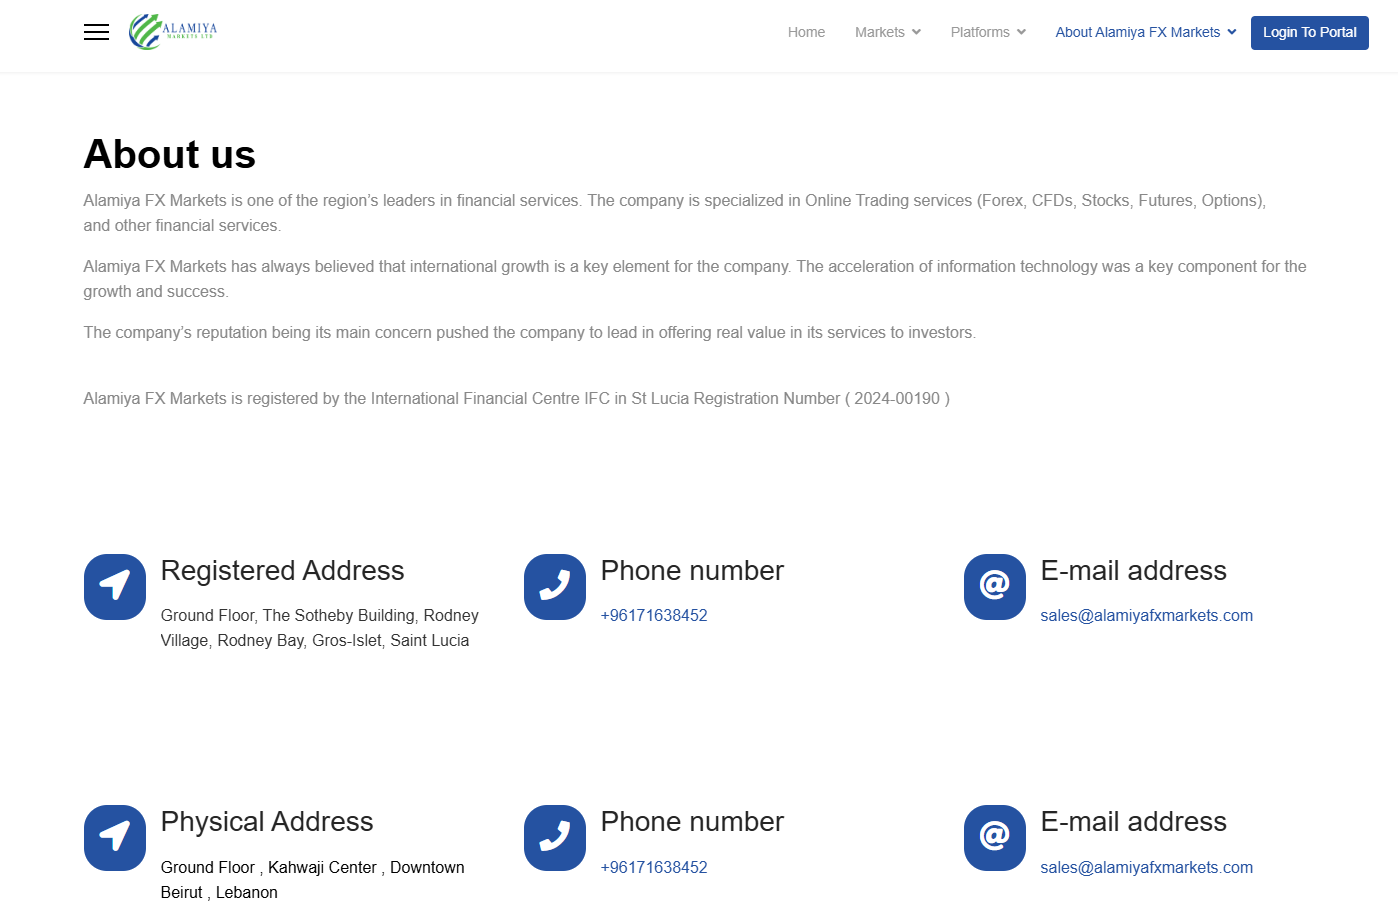Image resolution: width=1398 pixels, height=924 pixels.
Task: Go to the Home page
Action: click(x=806, y=32)
